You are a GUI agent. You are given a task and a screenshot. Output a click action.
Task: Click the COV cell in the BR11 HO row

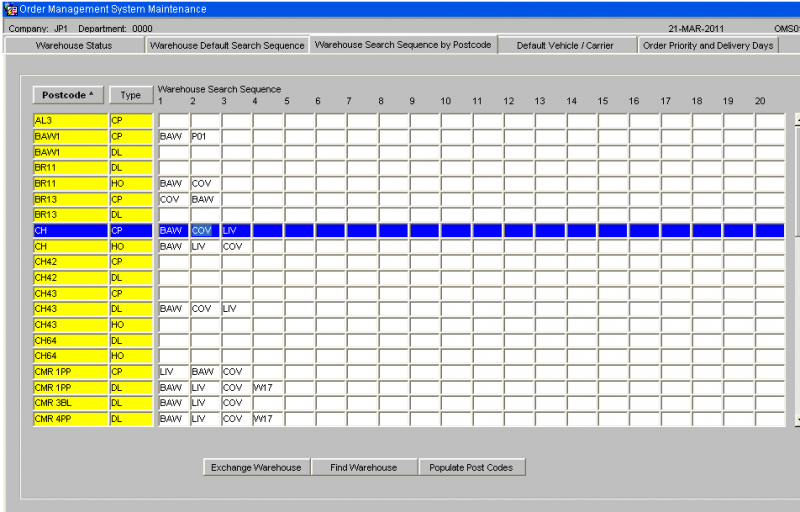[x=205, y=183]
